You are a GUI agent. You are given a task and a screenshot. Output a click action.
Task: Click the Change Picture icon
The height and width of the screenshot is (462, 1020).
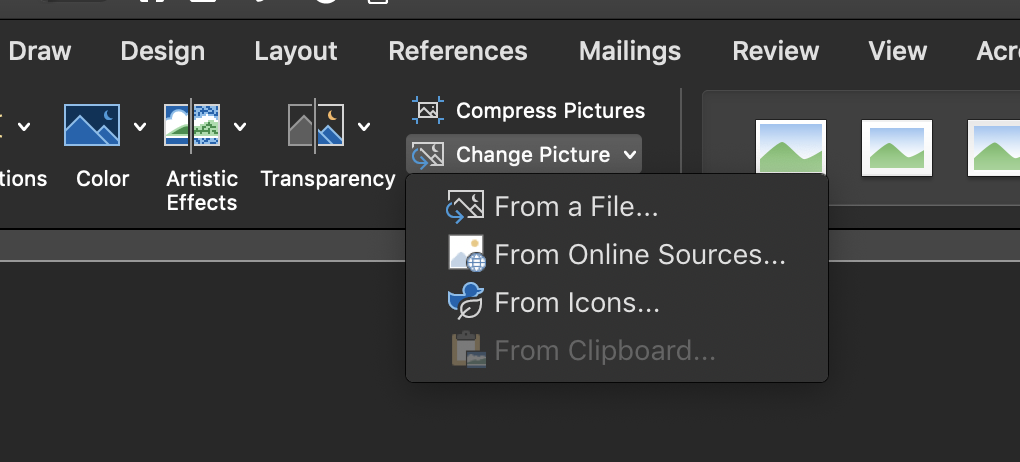coord(428,155)
